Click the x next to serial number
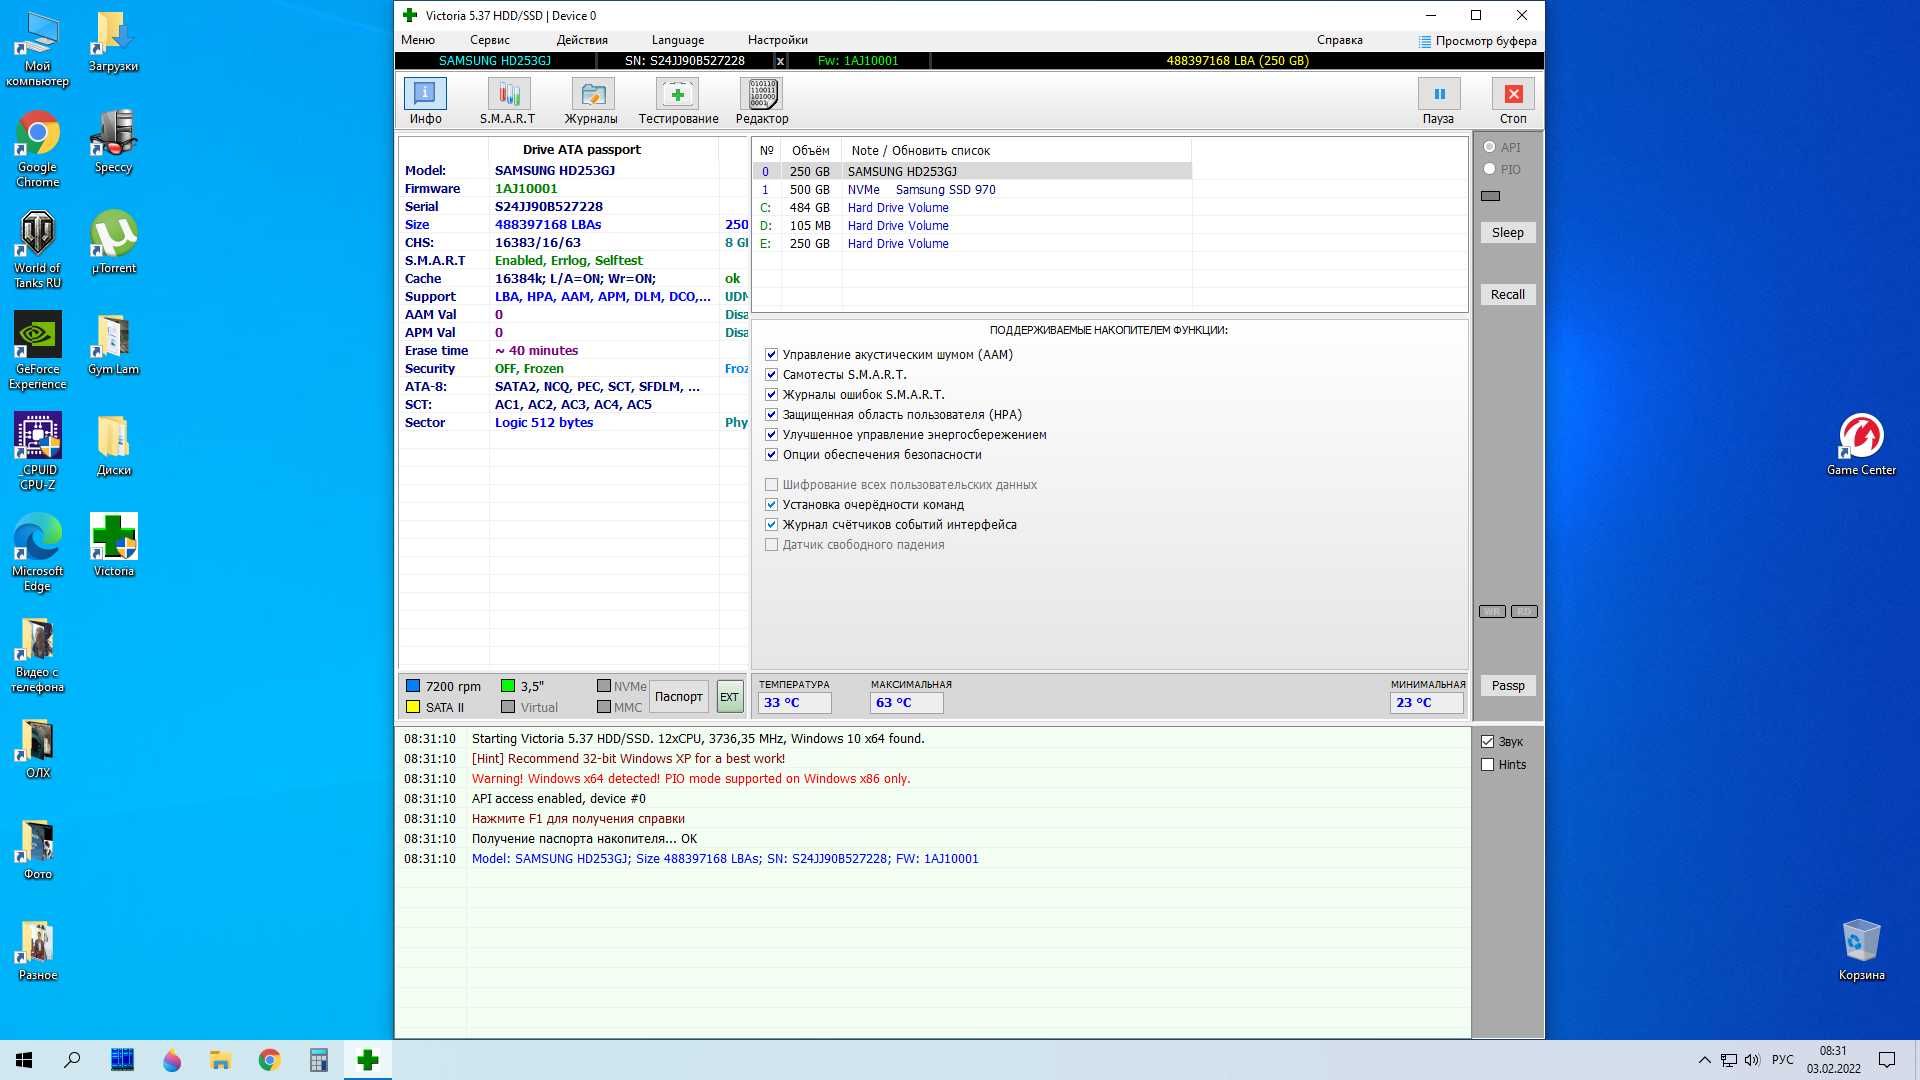 pos(780,61)
